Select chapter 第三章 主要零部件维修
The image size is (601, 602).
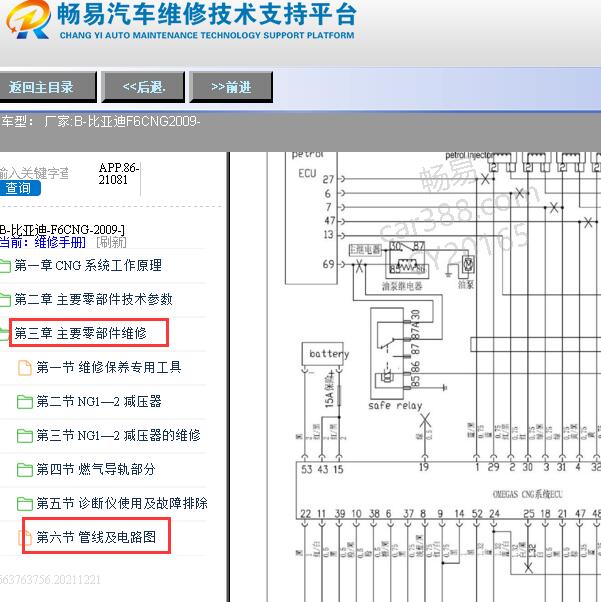[81, 333]
